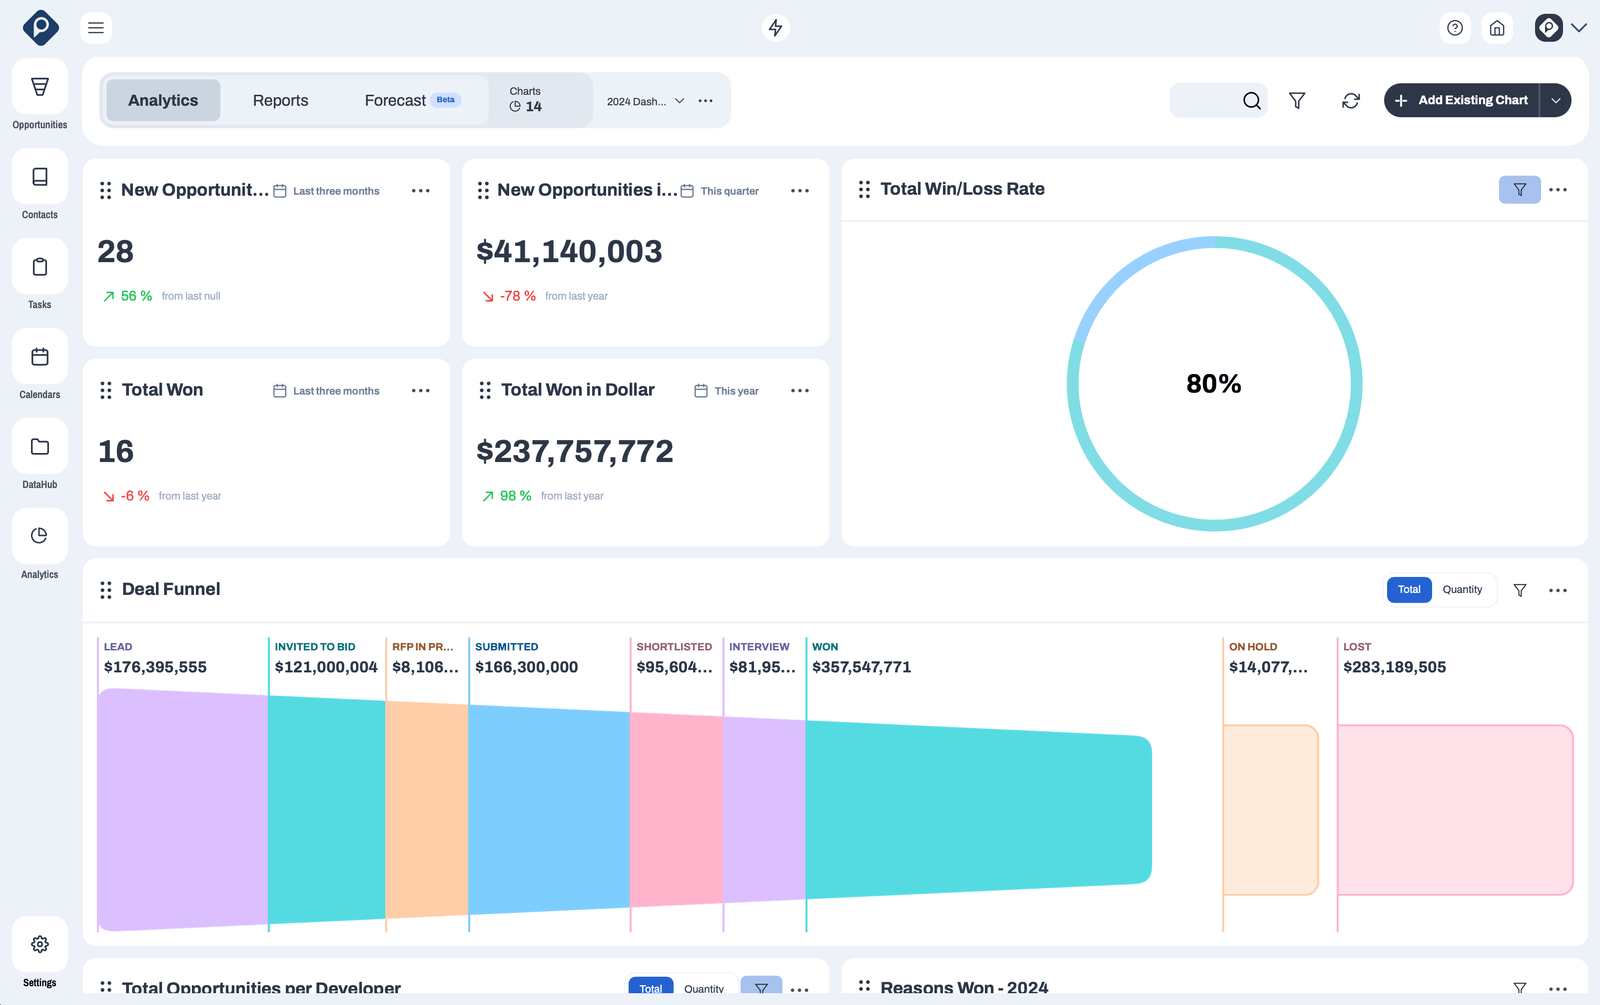The image size is (1600, 1005).
Task: Toggle the filter on Total Win/Loss Rate
Action: tap(1519, 189)
